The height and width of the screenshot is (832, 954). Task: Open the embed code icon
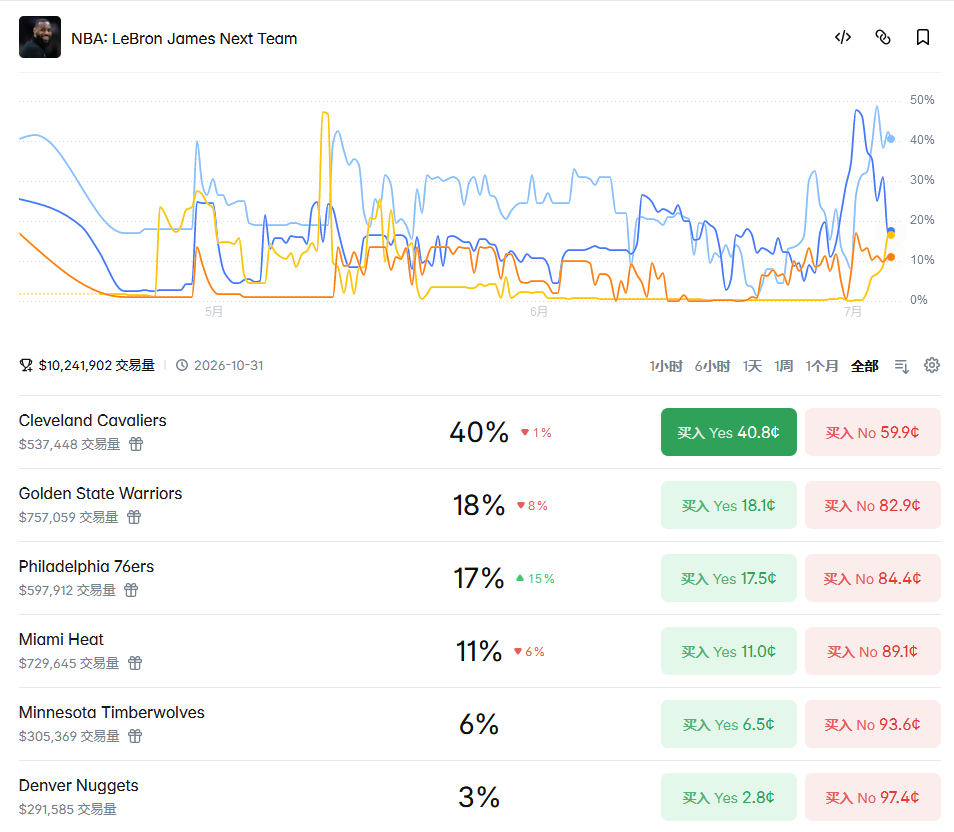pyautogui.click(x=843, y=38)
